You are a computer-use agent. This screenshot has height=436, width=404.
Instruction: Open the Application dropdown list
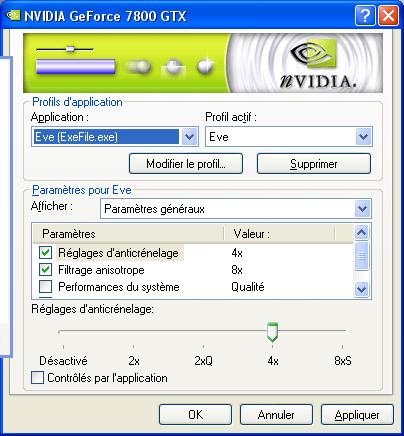pyautogui.click(x=190, y=136)
